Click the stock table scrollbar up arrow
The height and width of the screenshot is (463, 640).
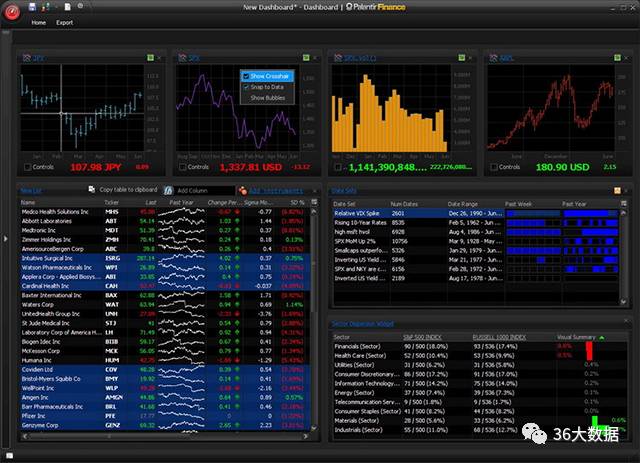coord(314,212)
